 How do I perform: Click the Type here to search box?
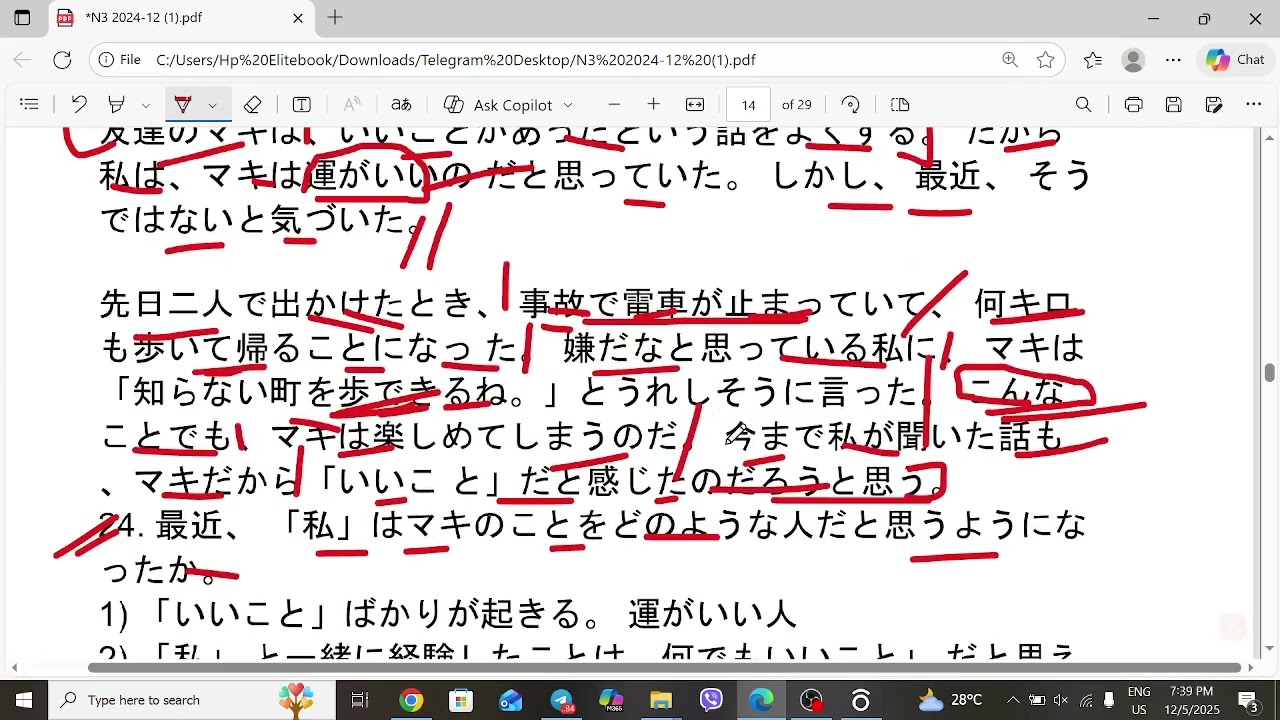pos(194,700)
